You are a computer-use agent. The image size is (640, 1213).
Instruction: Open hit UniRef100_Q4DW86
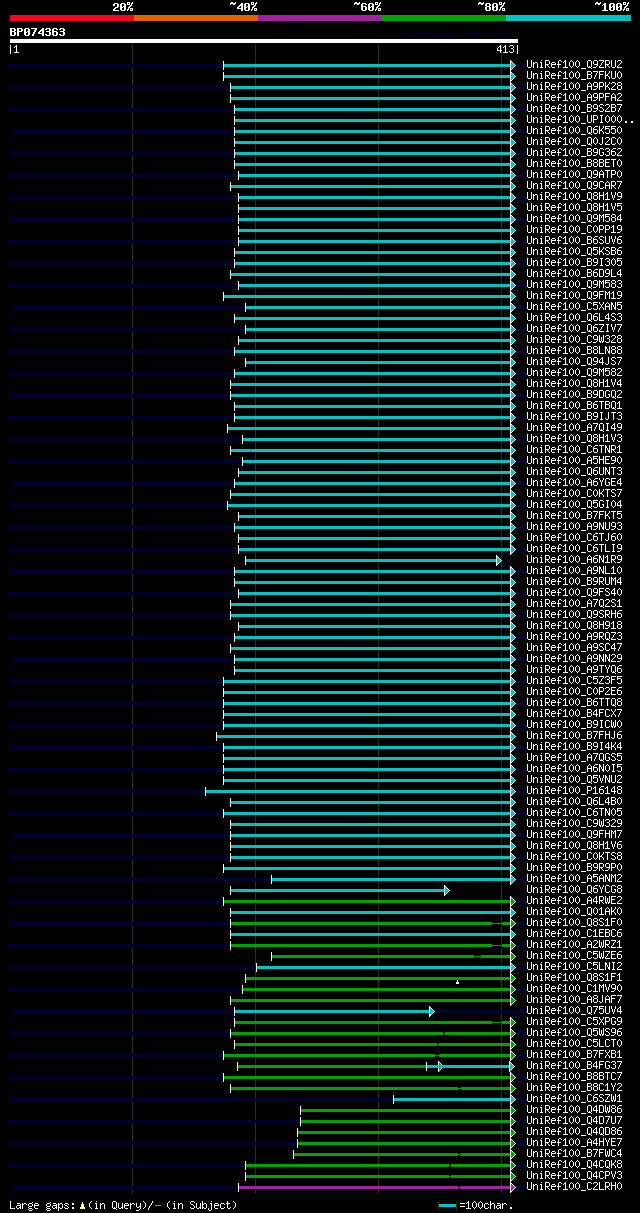[x=574, y=1109]
